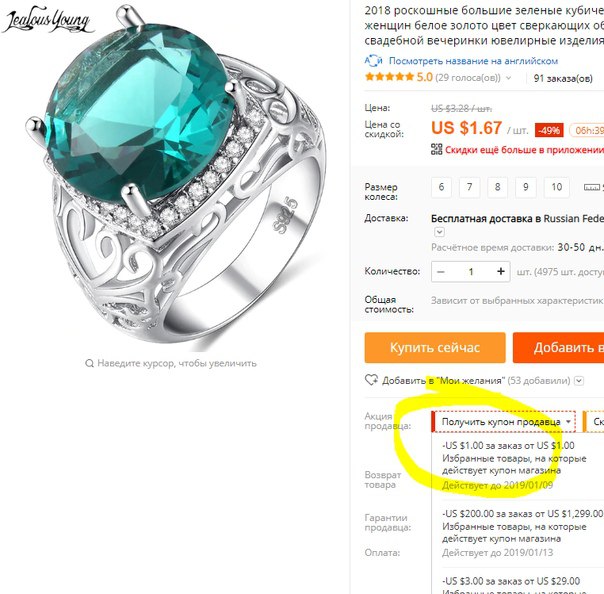Click the green gemstone ring product image
Image resolution: width=604 pixels, height=594 pixels.
[175, 177]
